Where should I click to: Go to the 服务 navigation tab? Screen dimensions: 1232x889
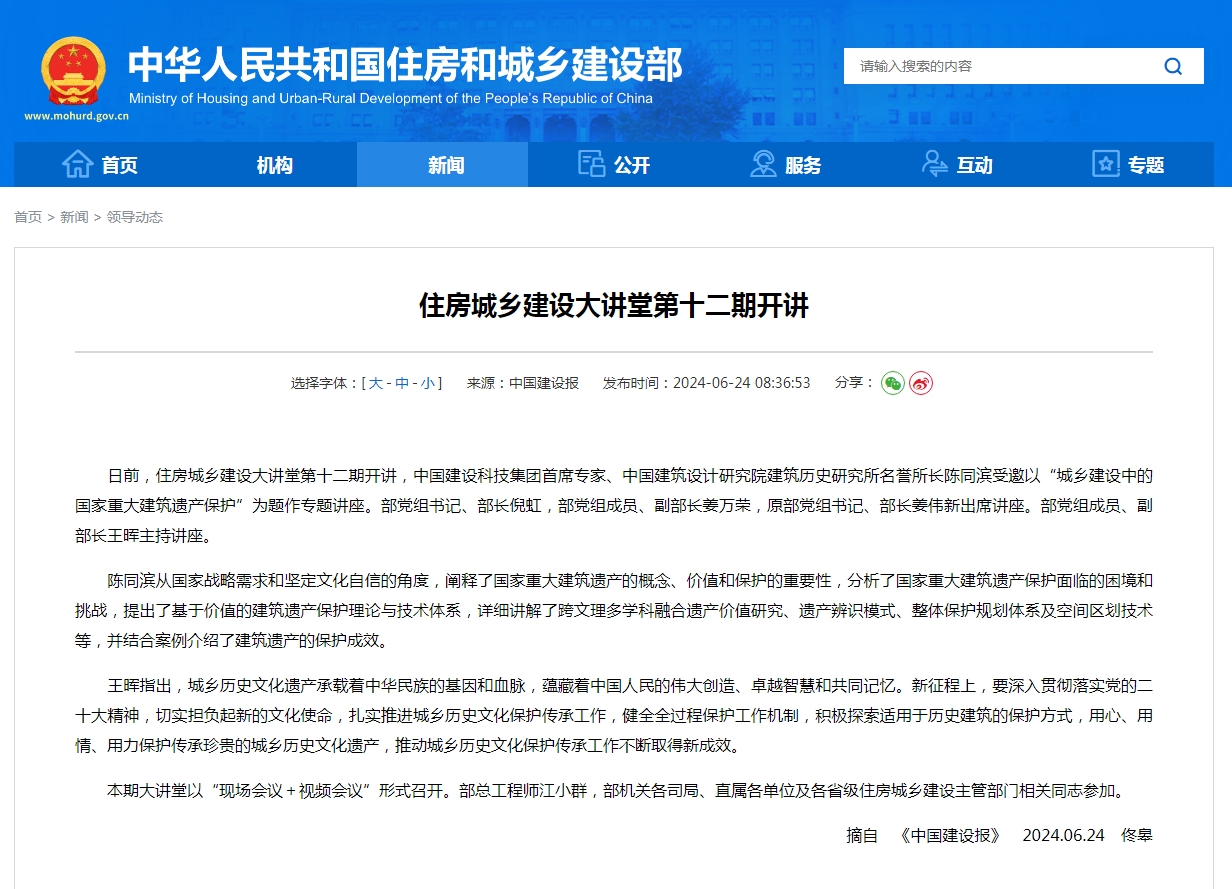point(786,165)
